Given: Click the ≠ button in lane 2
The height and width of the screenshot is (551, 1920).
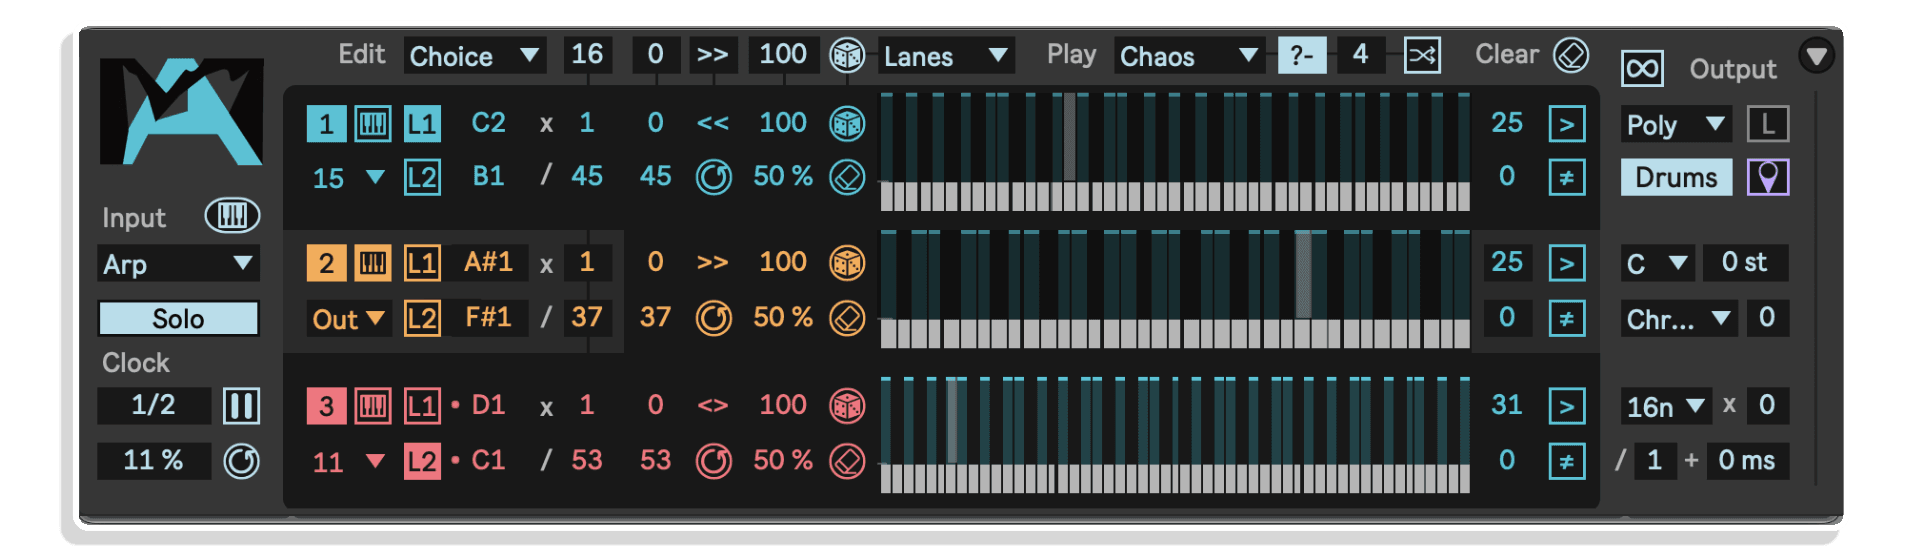Looking at the screenshot, I should coord(1567,319).
